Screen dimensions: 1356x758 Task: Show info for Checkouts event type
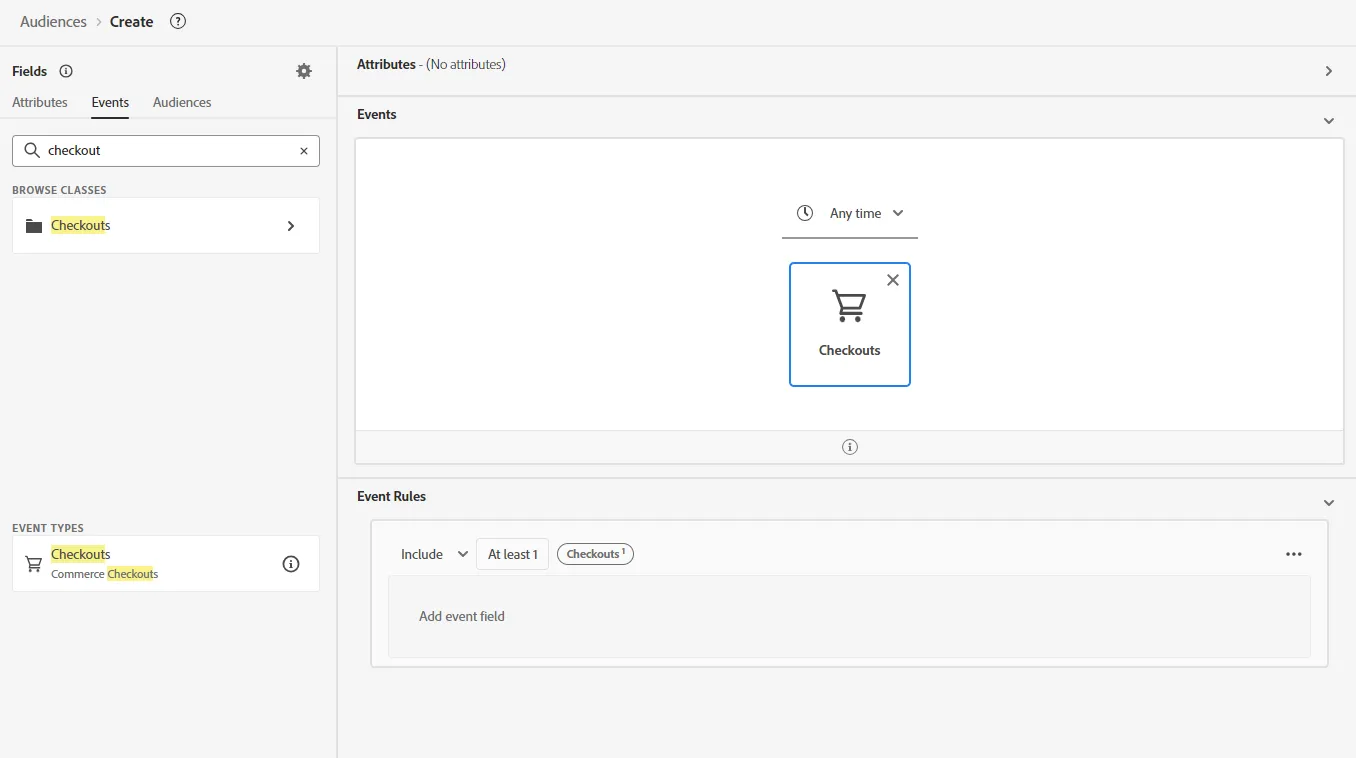291,564
